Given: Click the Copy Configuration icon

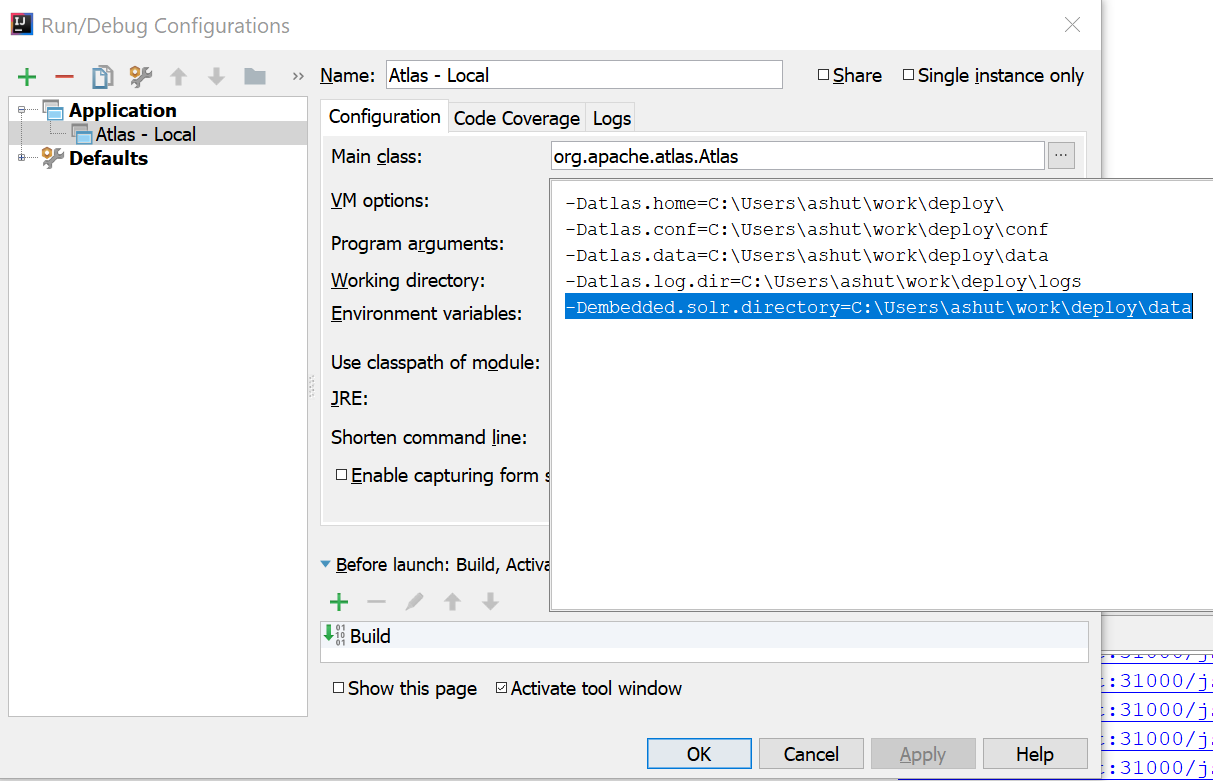Looking at the screenshot, I should pyautogui.click(x=102, y=77).
